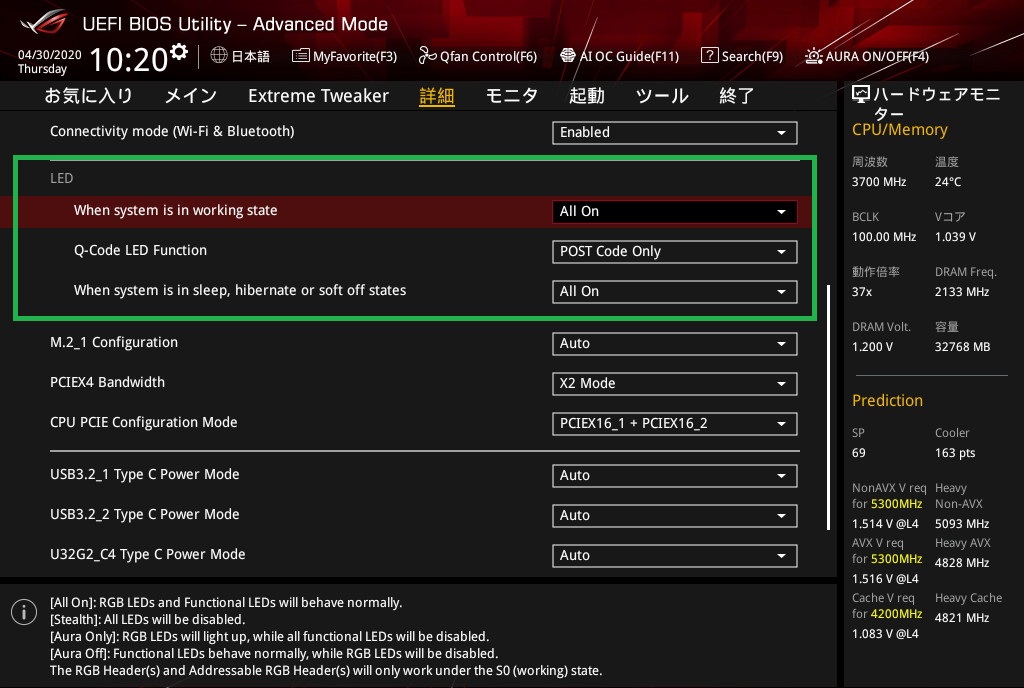Click the 3700 MHz frequency value
The height and width of the screenshot is (688, 1024).
coord(879,181)
